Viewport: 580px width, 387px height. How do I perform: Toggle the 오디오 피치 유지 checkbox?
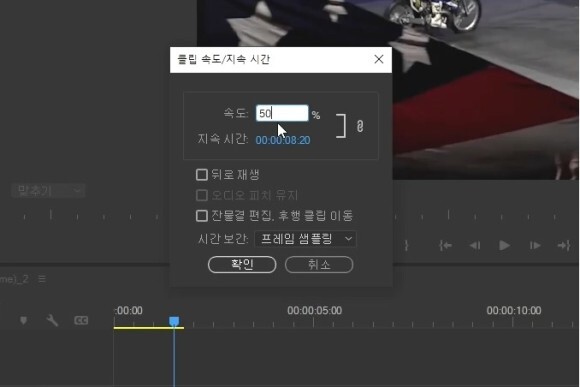[202, 195]
